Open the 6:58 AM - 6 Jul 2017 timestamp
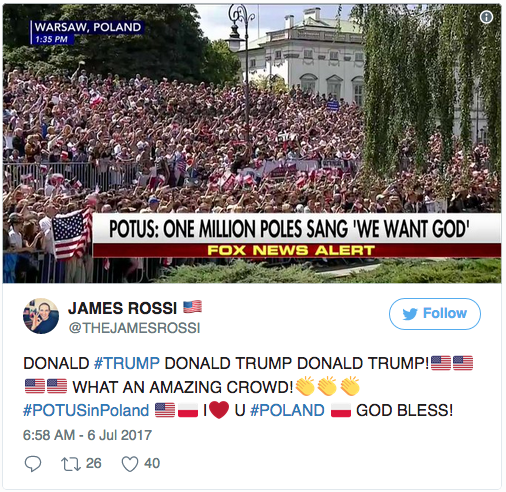The height and width of the screenshot is (492, 506). [87, 435]
